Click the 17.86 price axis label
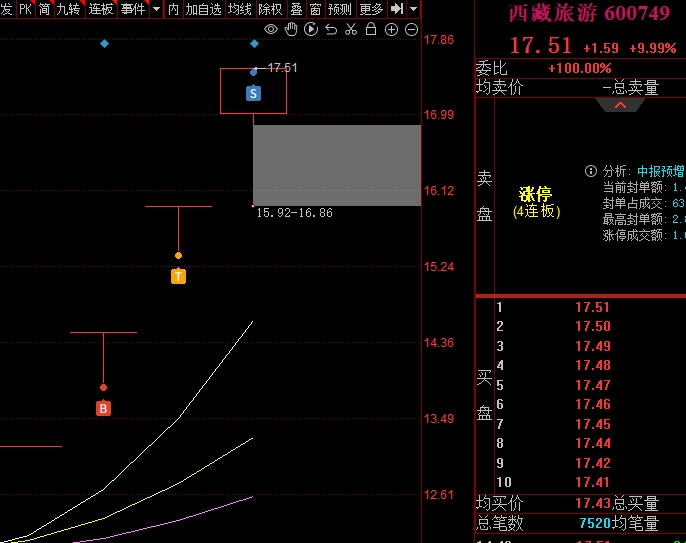 pyautogui.click(x=439, y=40)
